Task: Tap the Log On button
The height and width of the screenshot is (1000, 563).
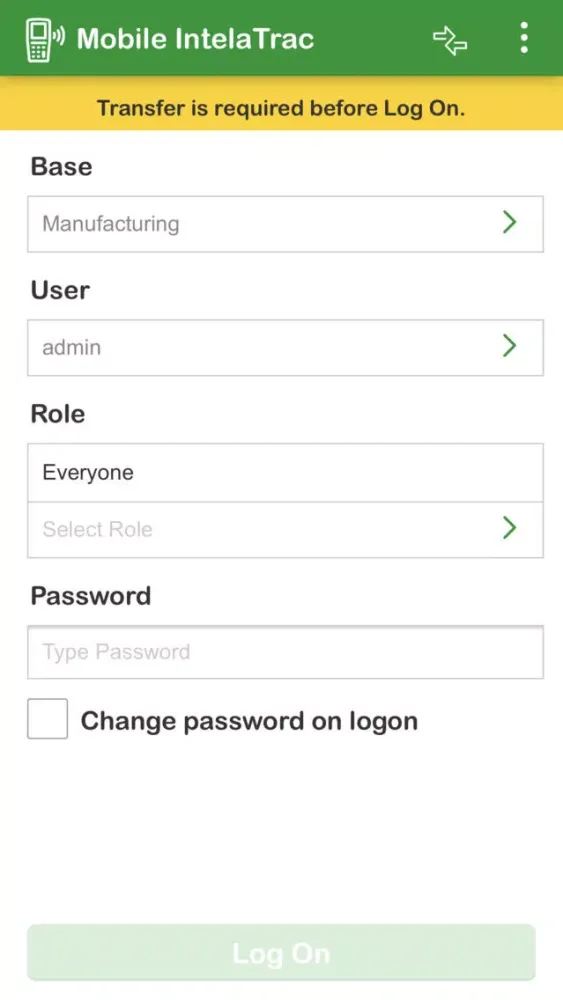Action: [281, 953]
